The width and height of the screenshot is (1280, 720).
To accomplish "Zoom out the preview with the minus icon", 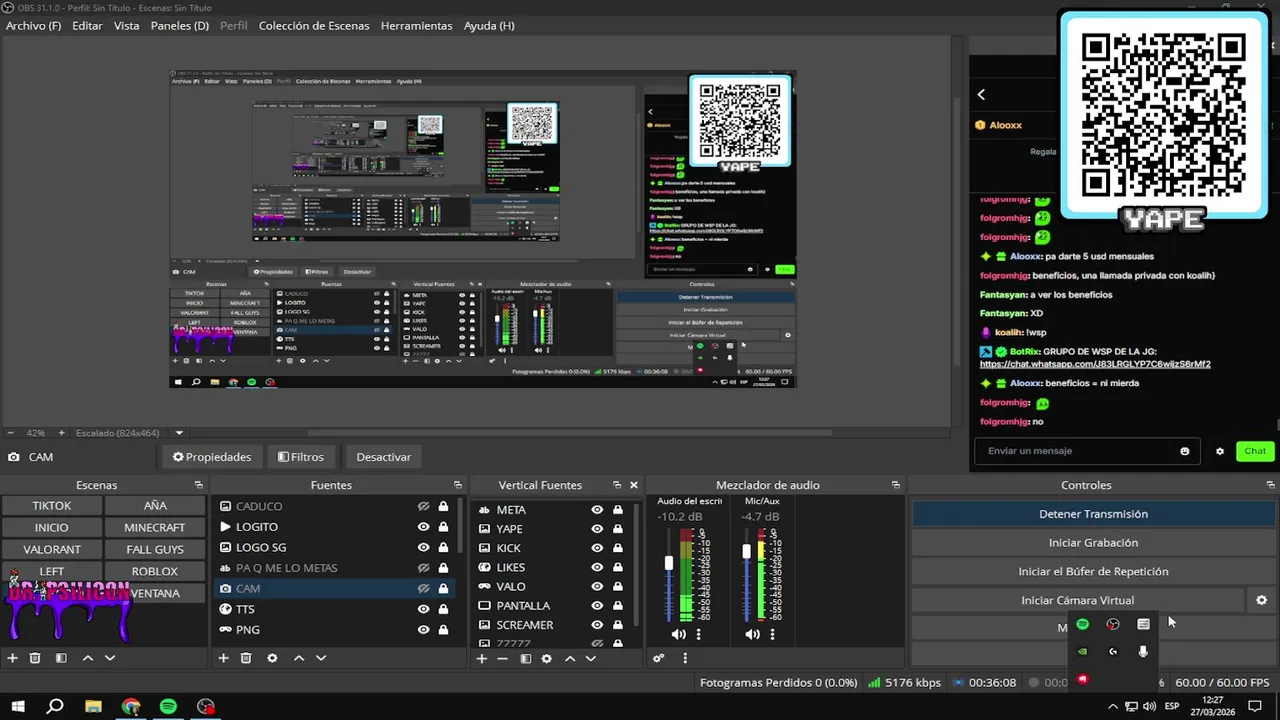I will point(11,433).
